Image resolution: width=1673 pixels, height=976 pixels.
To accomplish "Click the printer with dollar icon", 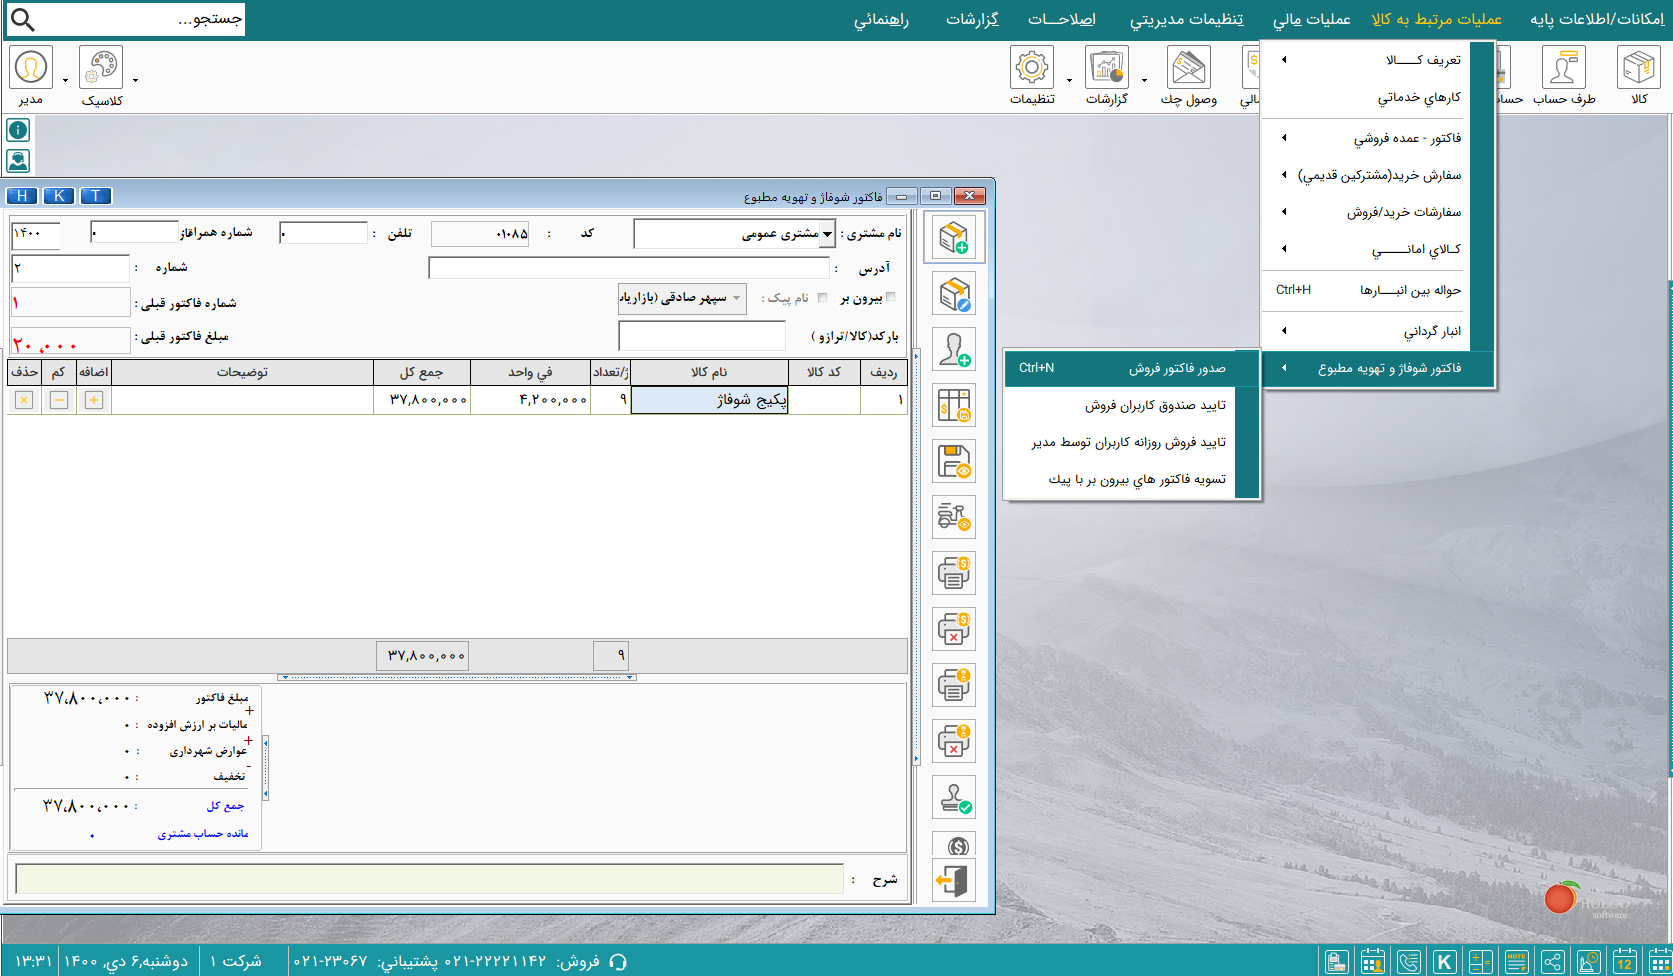I will (x=954, y=574).
